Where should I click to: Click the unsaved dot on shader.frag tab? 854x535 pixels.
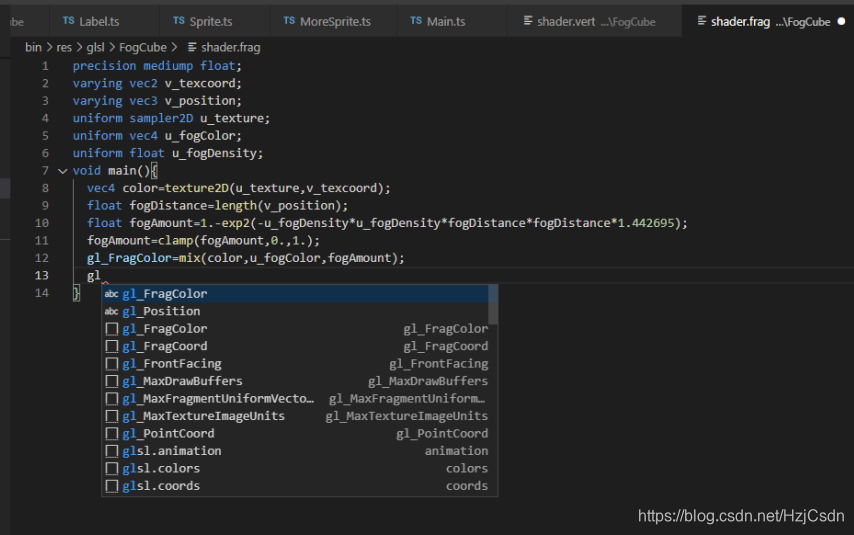click(x=841, y=22)
